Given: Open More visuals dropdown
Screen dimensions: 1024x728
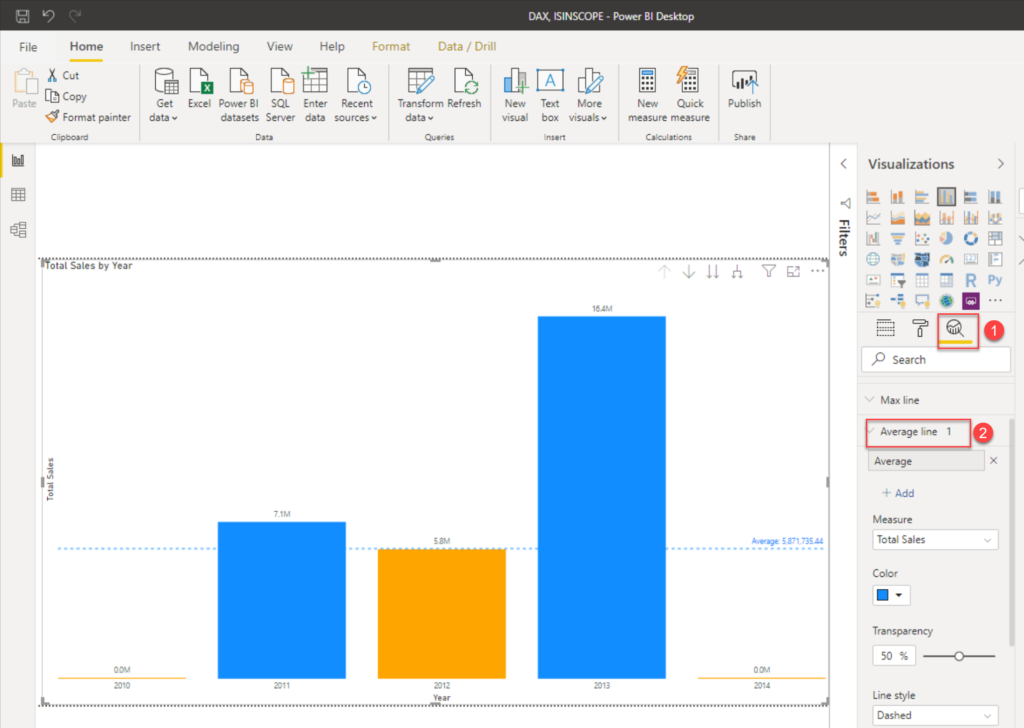Looking at the screenshot, I should [x=588, y=95].
